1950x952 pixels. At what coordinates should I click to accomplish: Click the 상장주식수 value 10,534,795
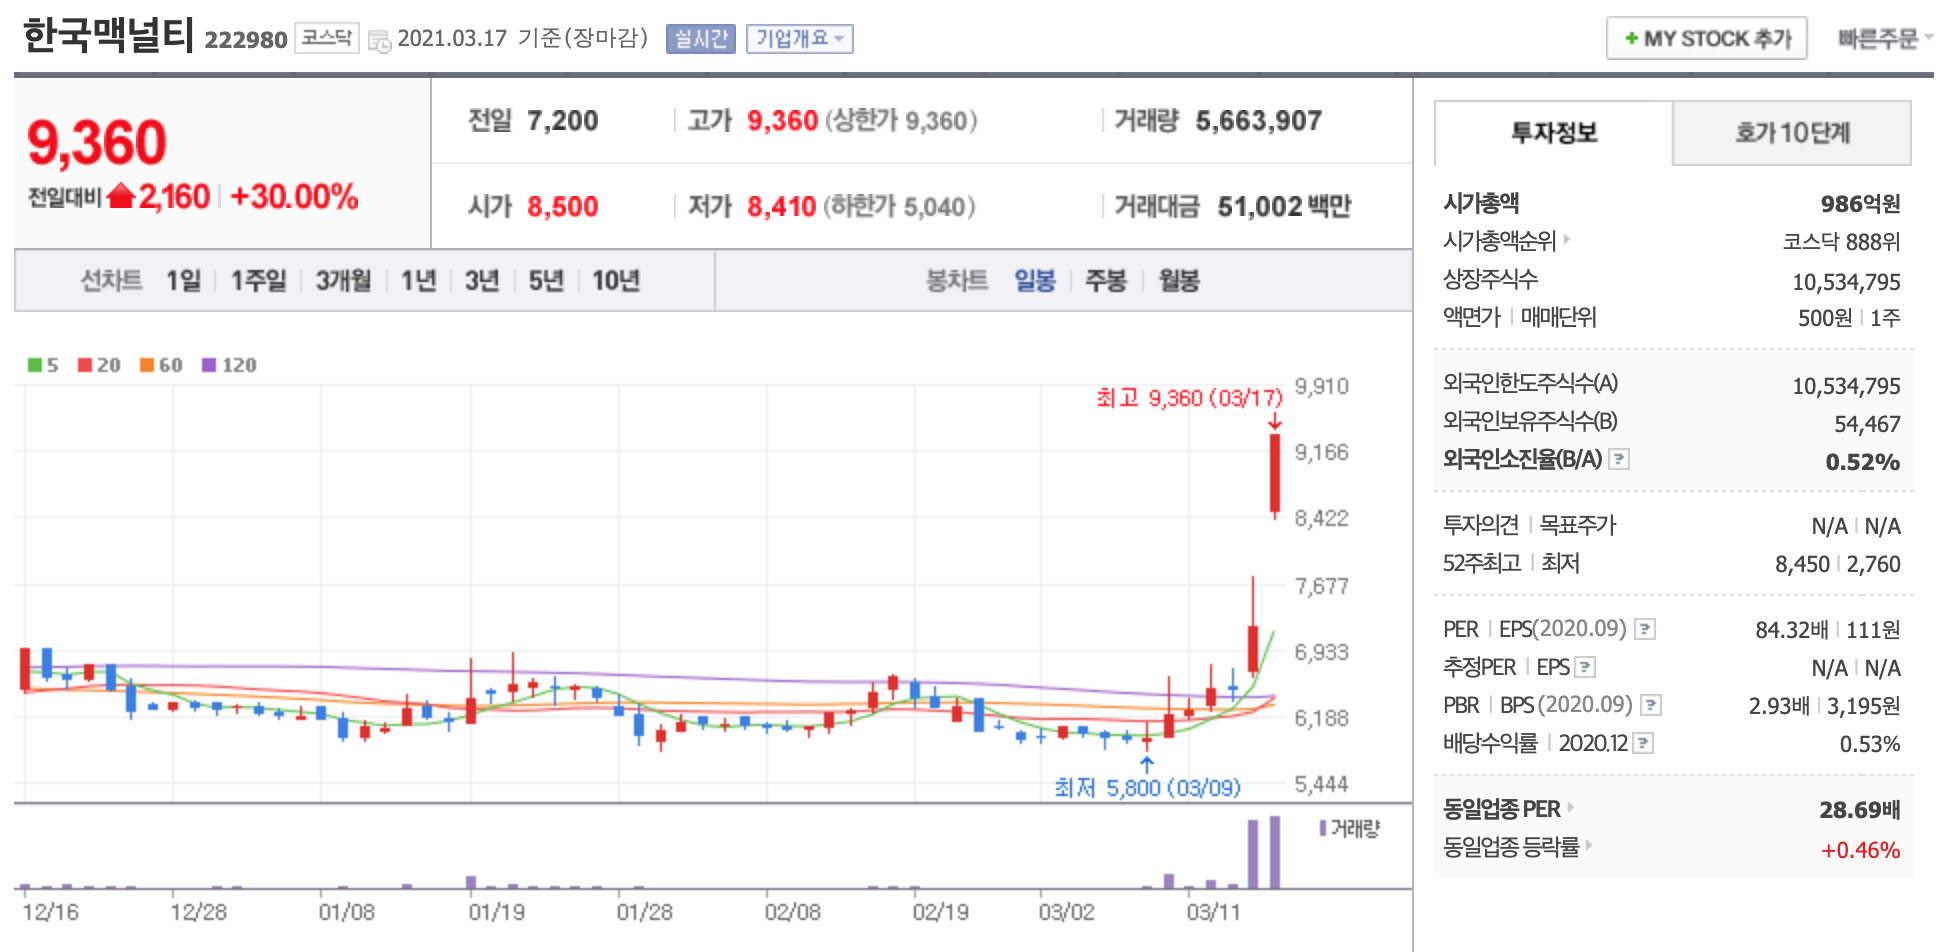1846,282
